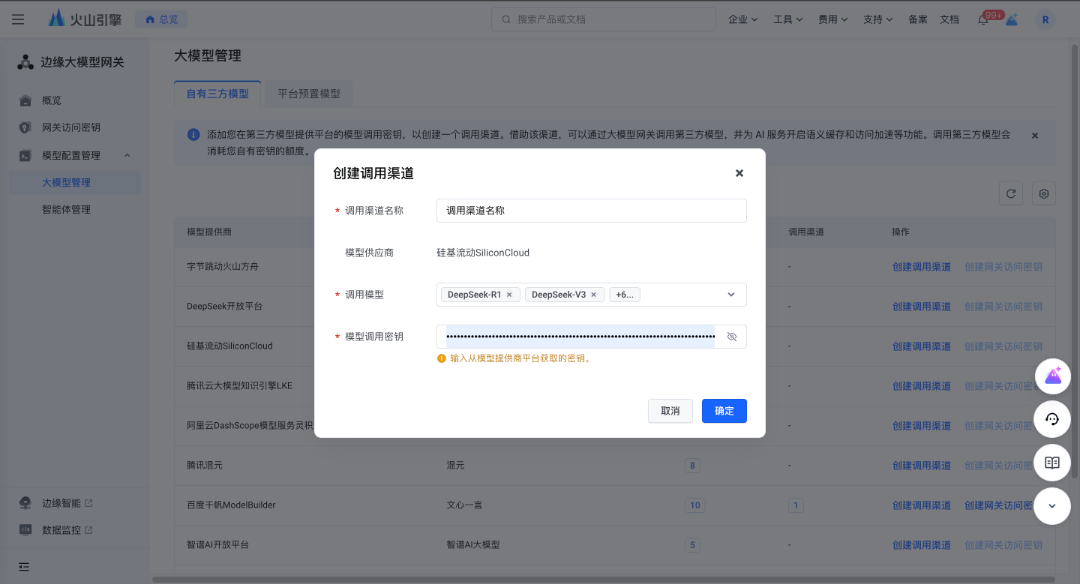Dismiss the blue info banner
Image resolution: width=1080 pixels, height=584 pixels.
[x=1035, y=136]
